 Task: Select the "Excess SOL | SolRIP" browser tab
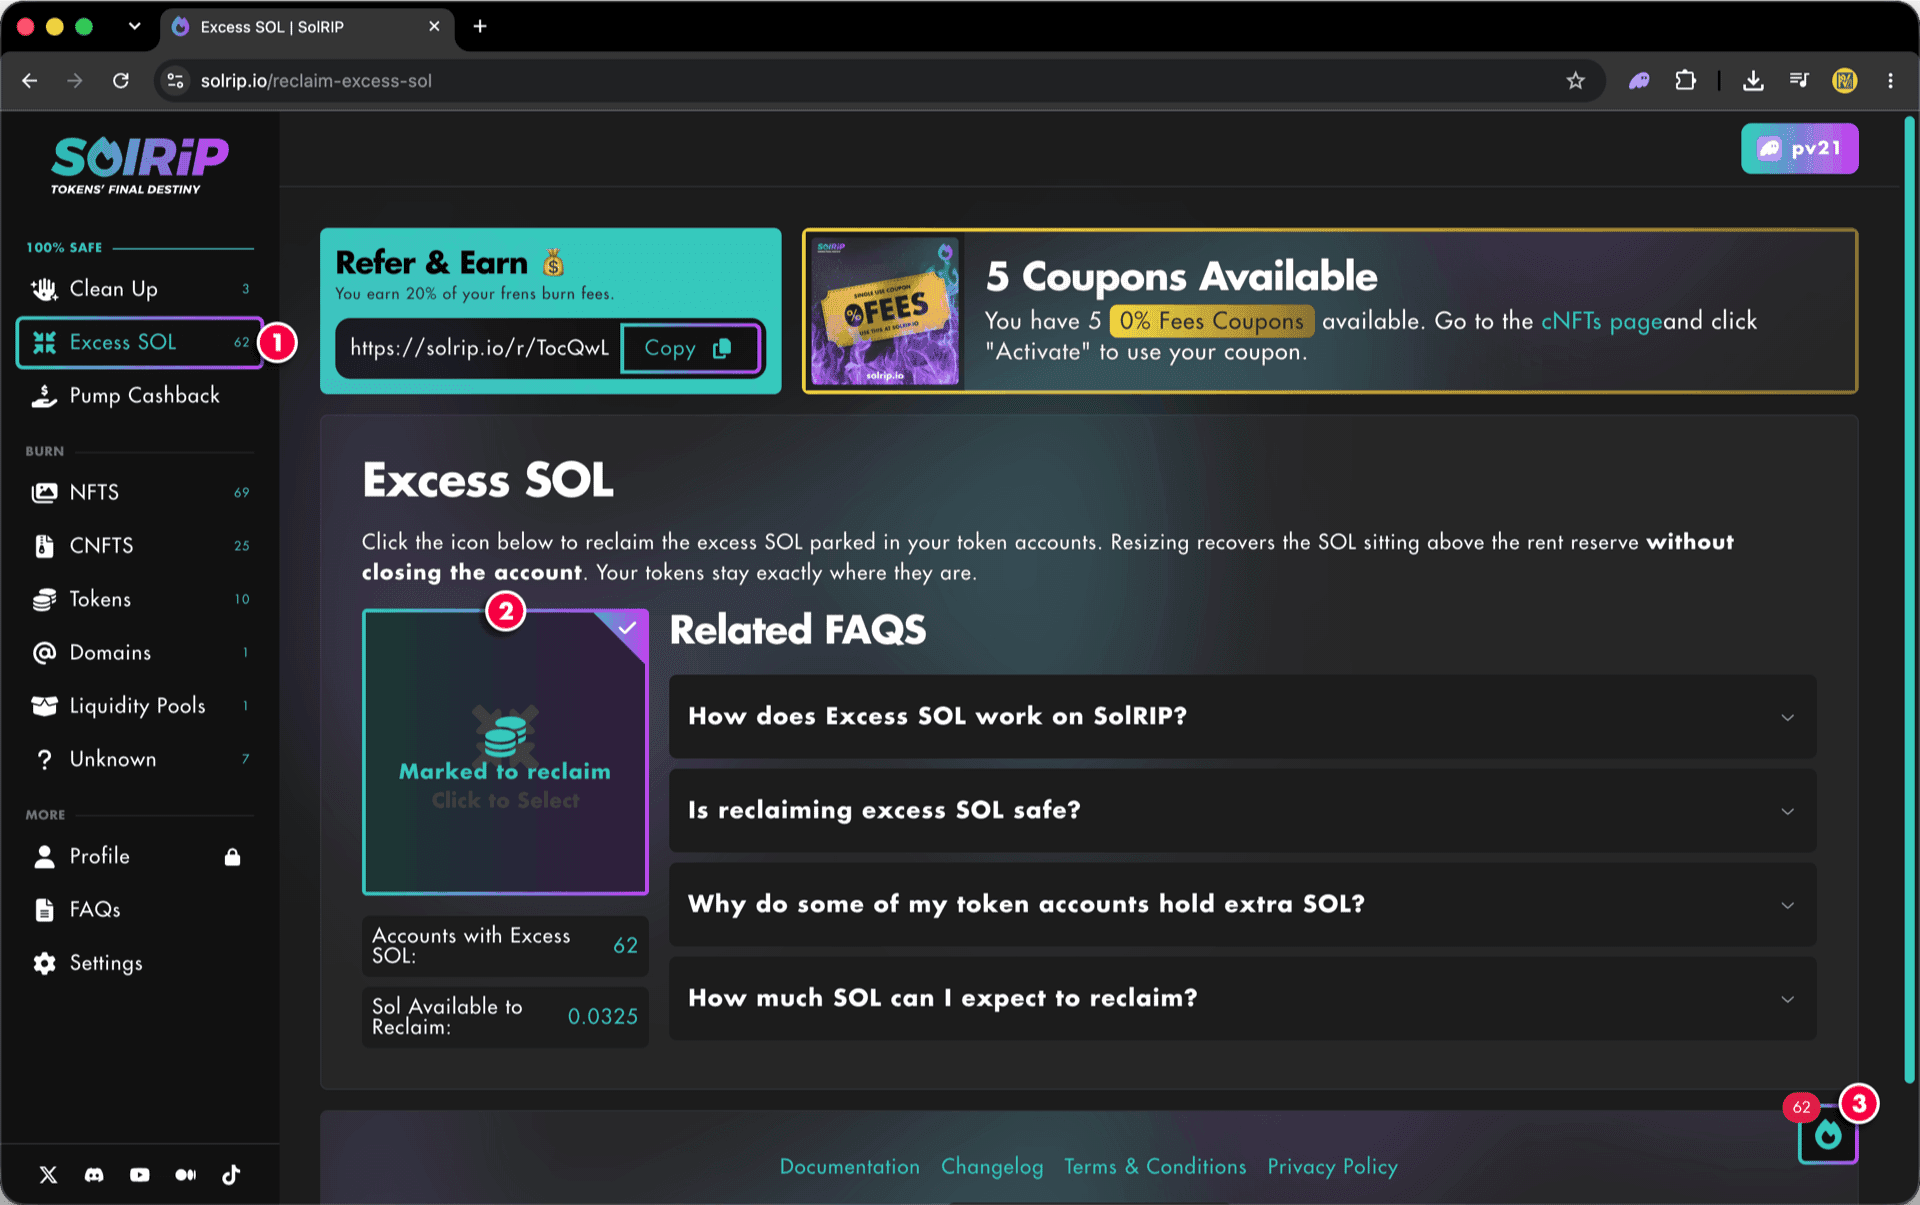(307, 27)
